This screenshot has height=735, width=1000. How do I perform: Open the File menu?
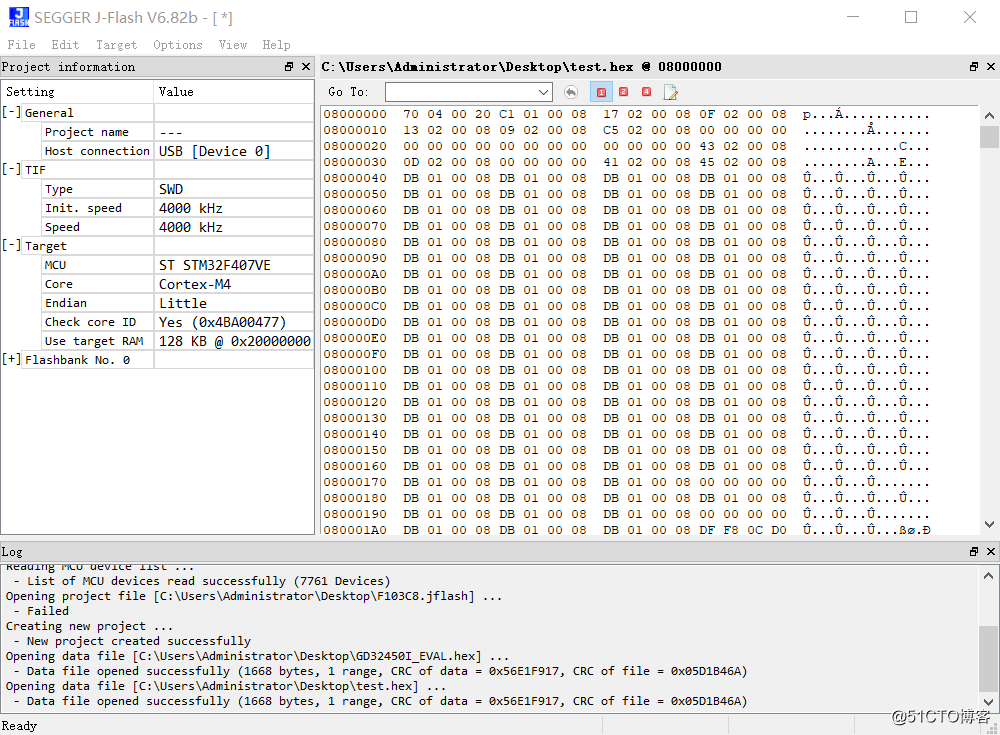[21, 45]
